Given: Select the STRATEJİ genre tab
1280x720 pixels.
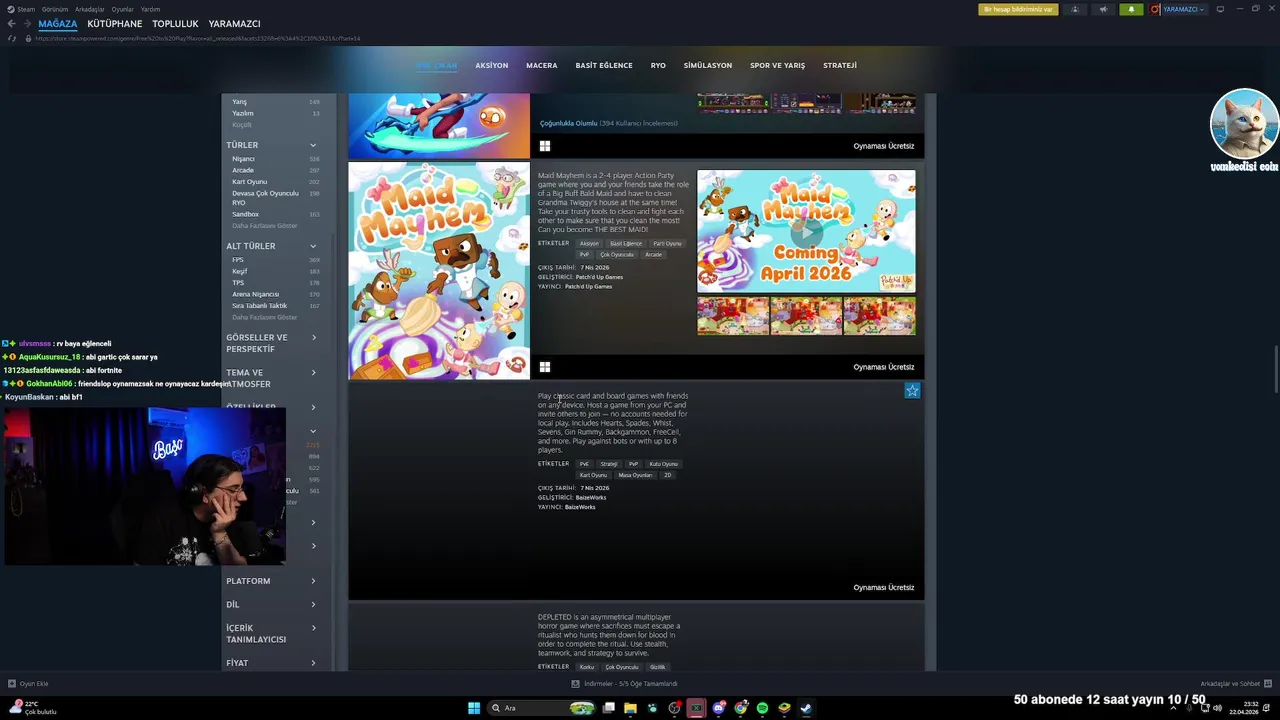Looking at the screenshot, I should (x=840, y=65).
